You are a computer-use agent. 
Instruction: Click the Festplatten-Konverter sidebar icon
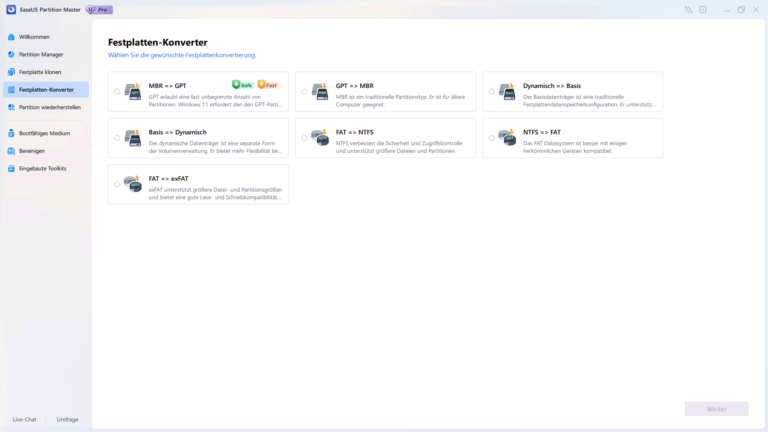point(11,90)
